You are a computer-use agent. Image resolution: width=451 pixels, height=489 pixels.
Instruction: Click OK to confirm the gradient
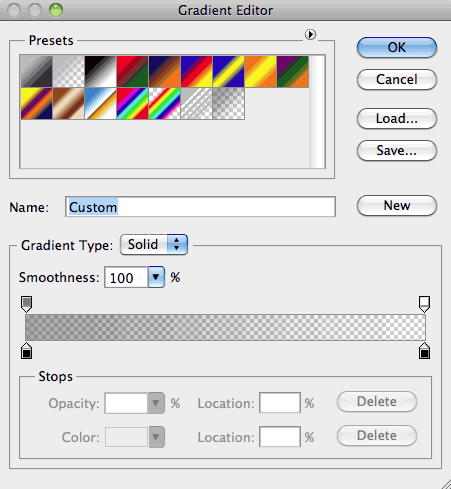pos(397,47)
